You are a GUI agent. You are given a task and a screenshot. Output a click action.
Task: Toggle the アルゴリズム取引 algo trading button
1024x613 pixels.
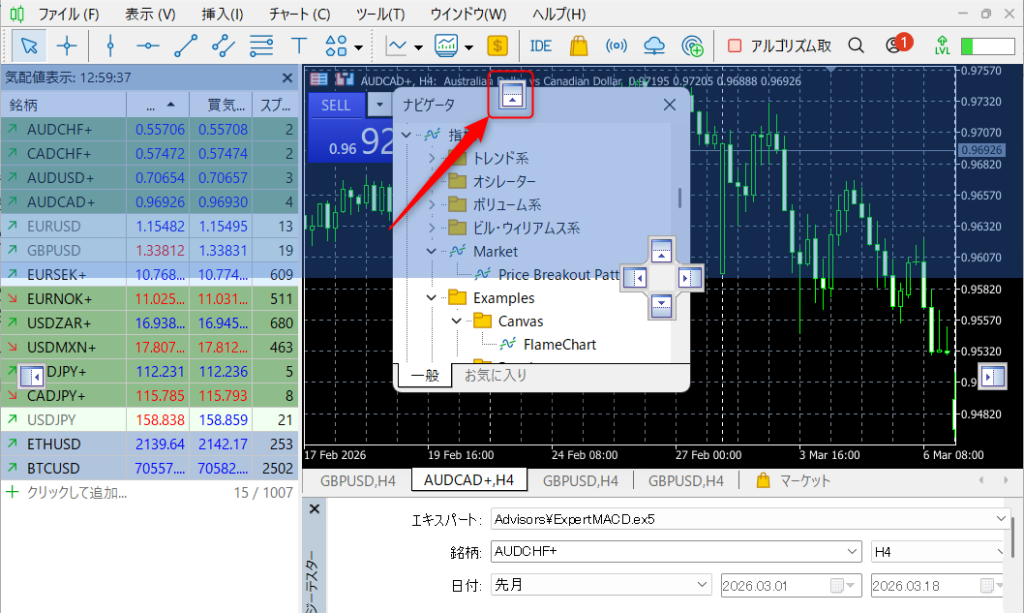778,45
